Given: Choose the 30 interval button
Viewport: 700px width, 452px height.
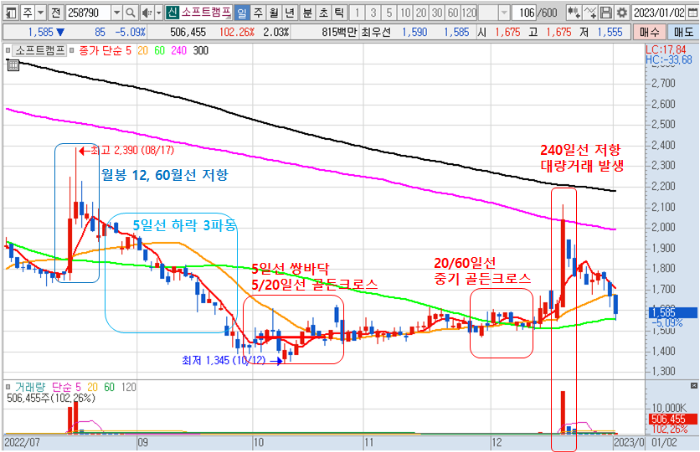Looking at the screenshot, I should 437,13.
